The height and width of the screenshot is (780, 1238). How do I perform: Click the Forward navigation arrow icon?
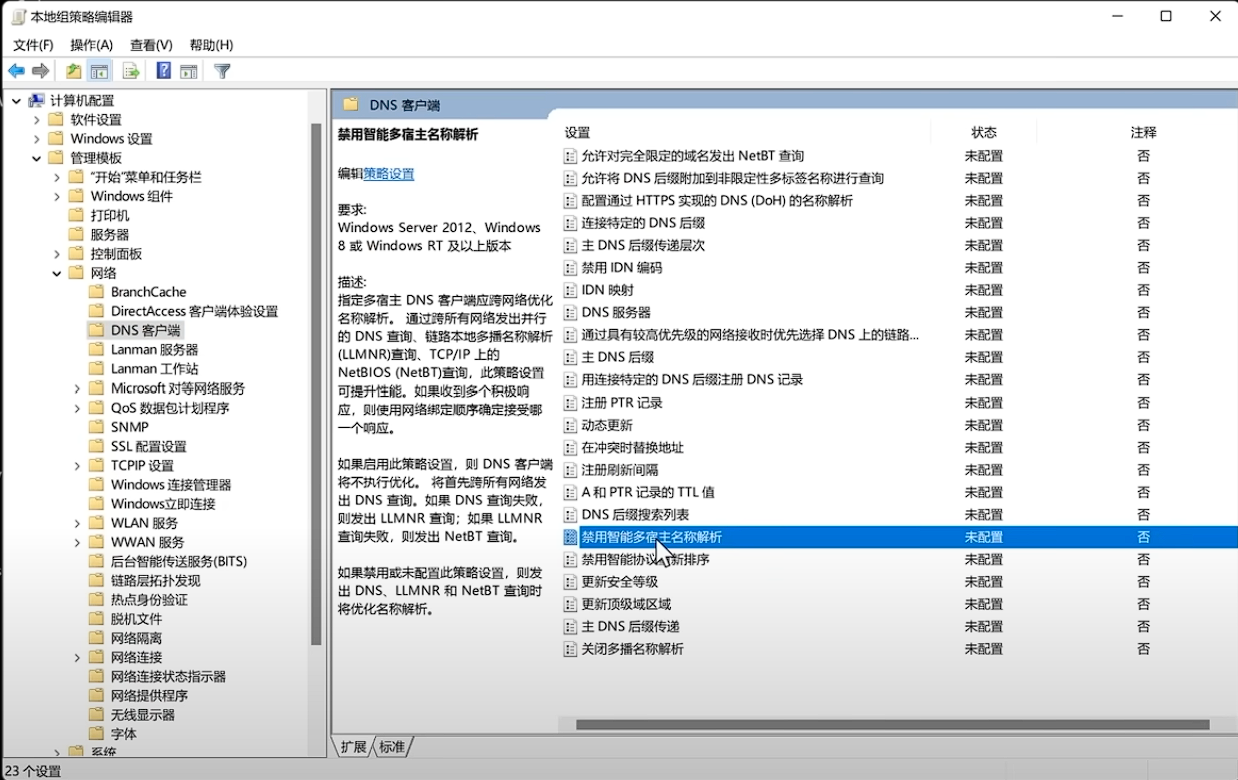[x=40, y=70]
